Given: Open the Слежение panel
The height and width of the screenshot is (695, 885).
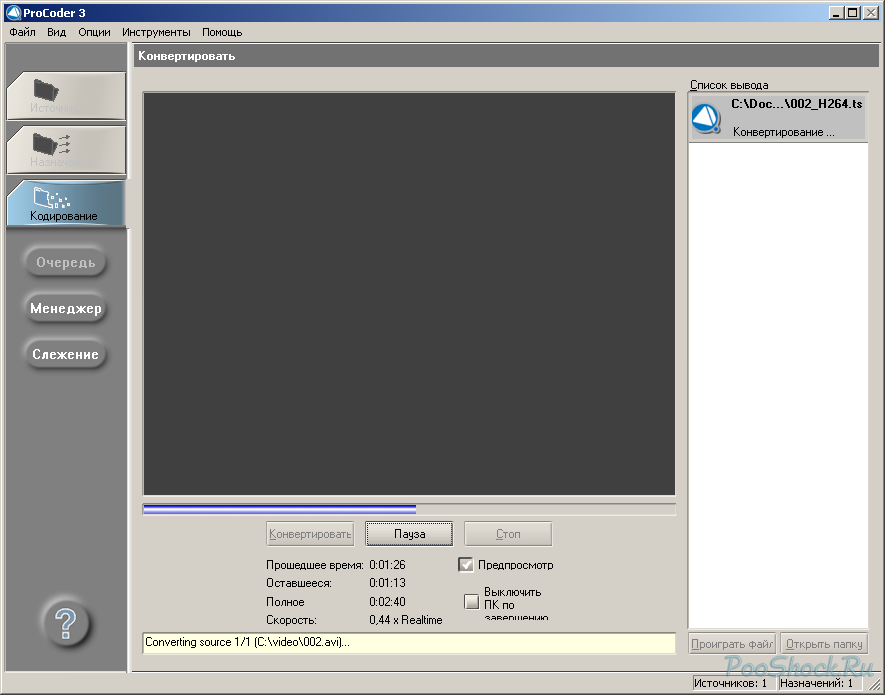Looking at the screenshot, I should click(65, 354).
